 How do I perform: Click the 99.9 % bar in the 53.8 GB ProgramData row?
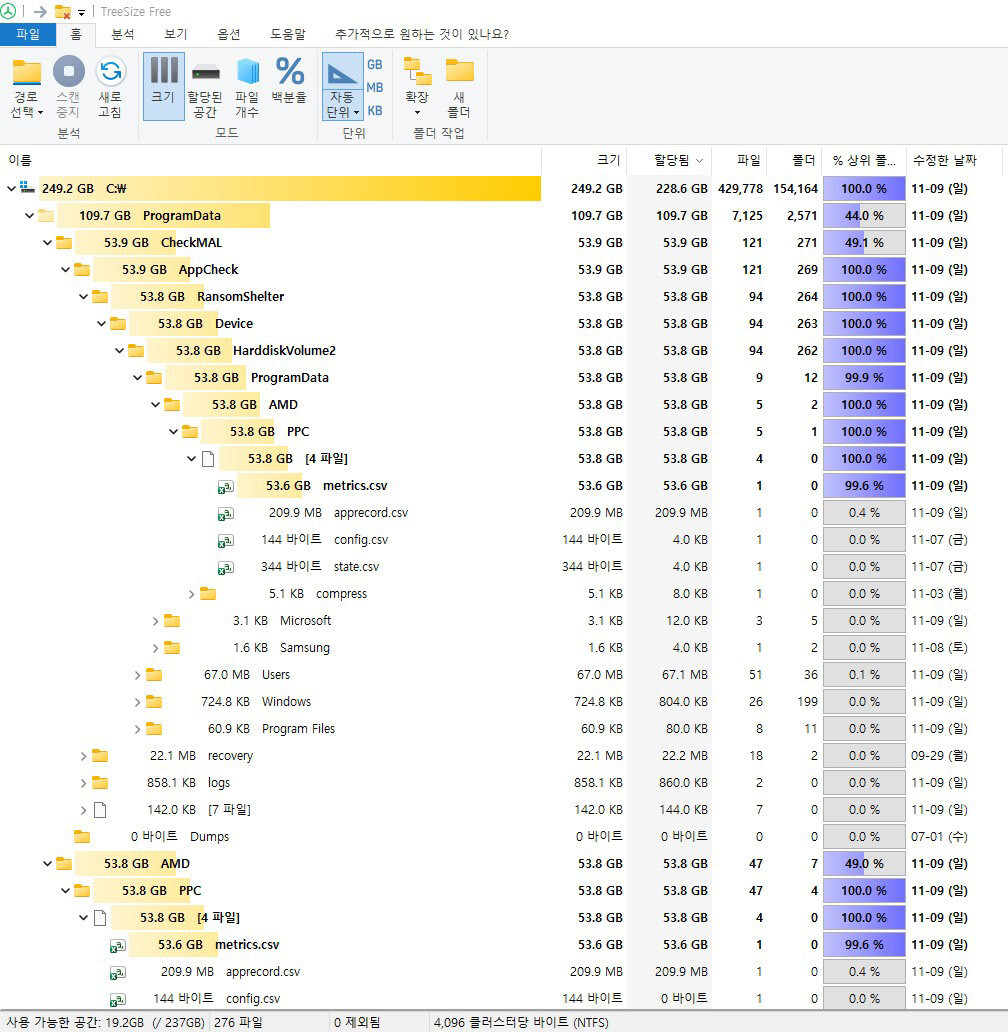pos(864,377)
